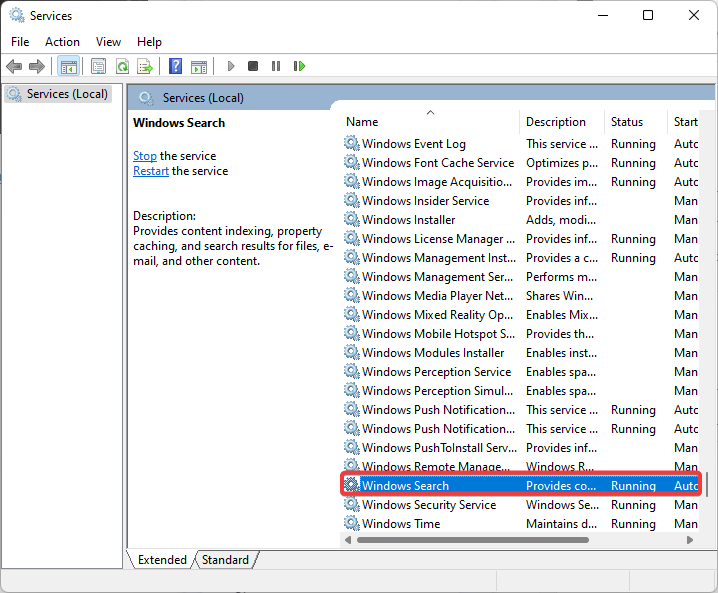This screenshot has width=718, height=593.
Task: Click gear icon of Windows Insider Service
Action: 352,200
